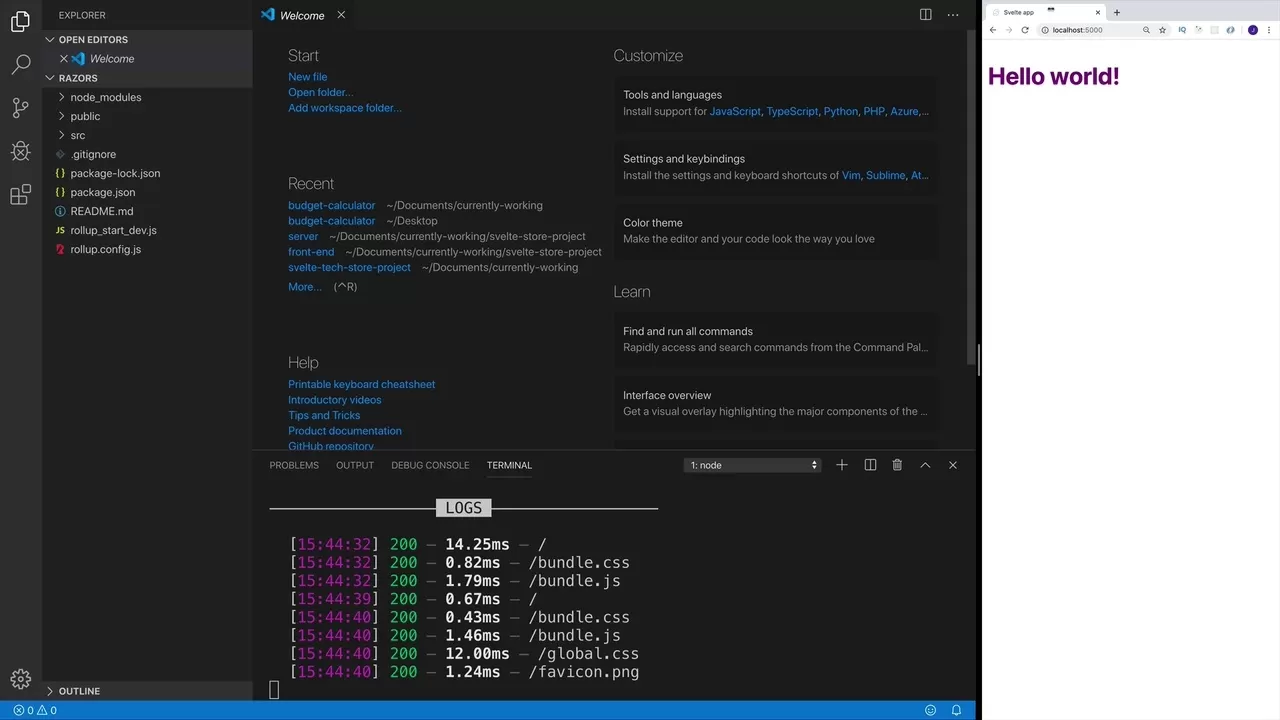Open the Extensions view
The height and width of the screenshot is (720, 1280).
pyautogui.click(x=20, y=195)
